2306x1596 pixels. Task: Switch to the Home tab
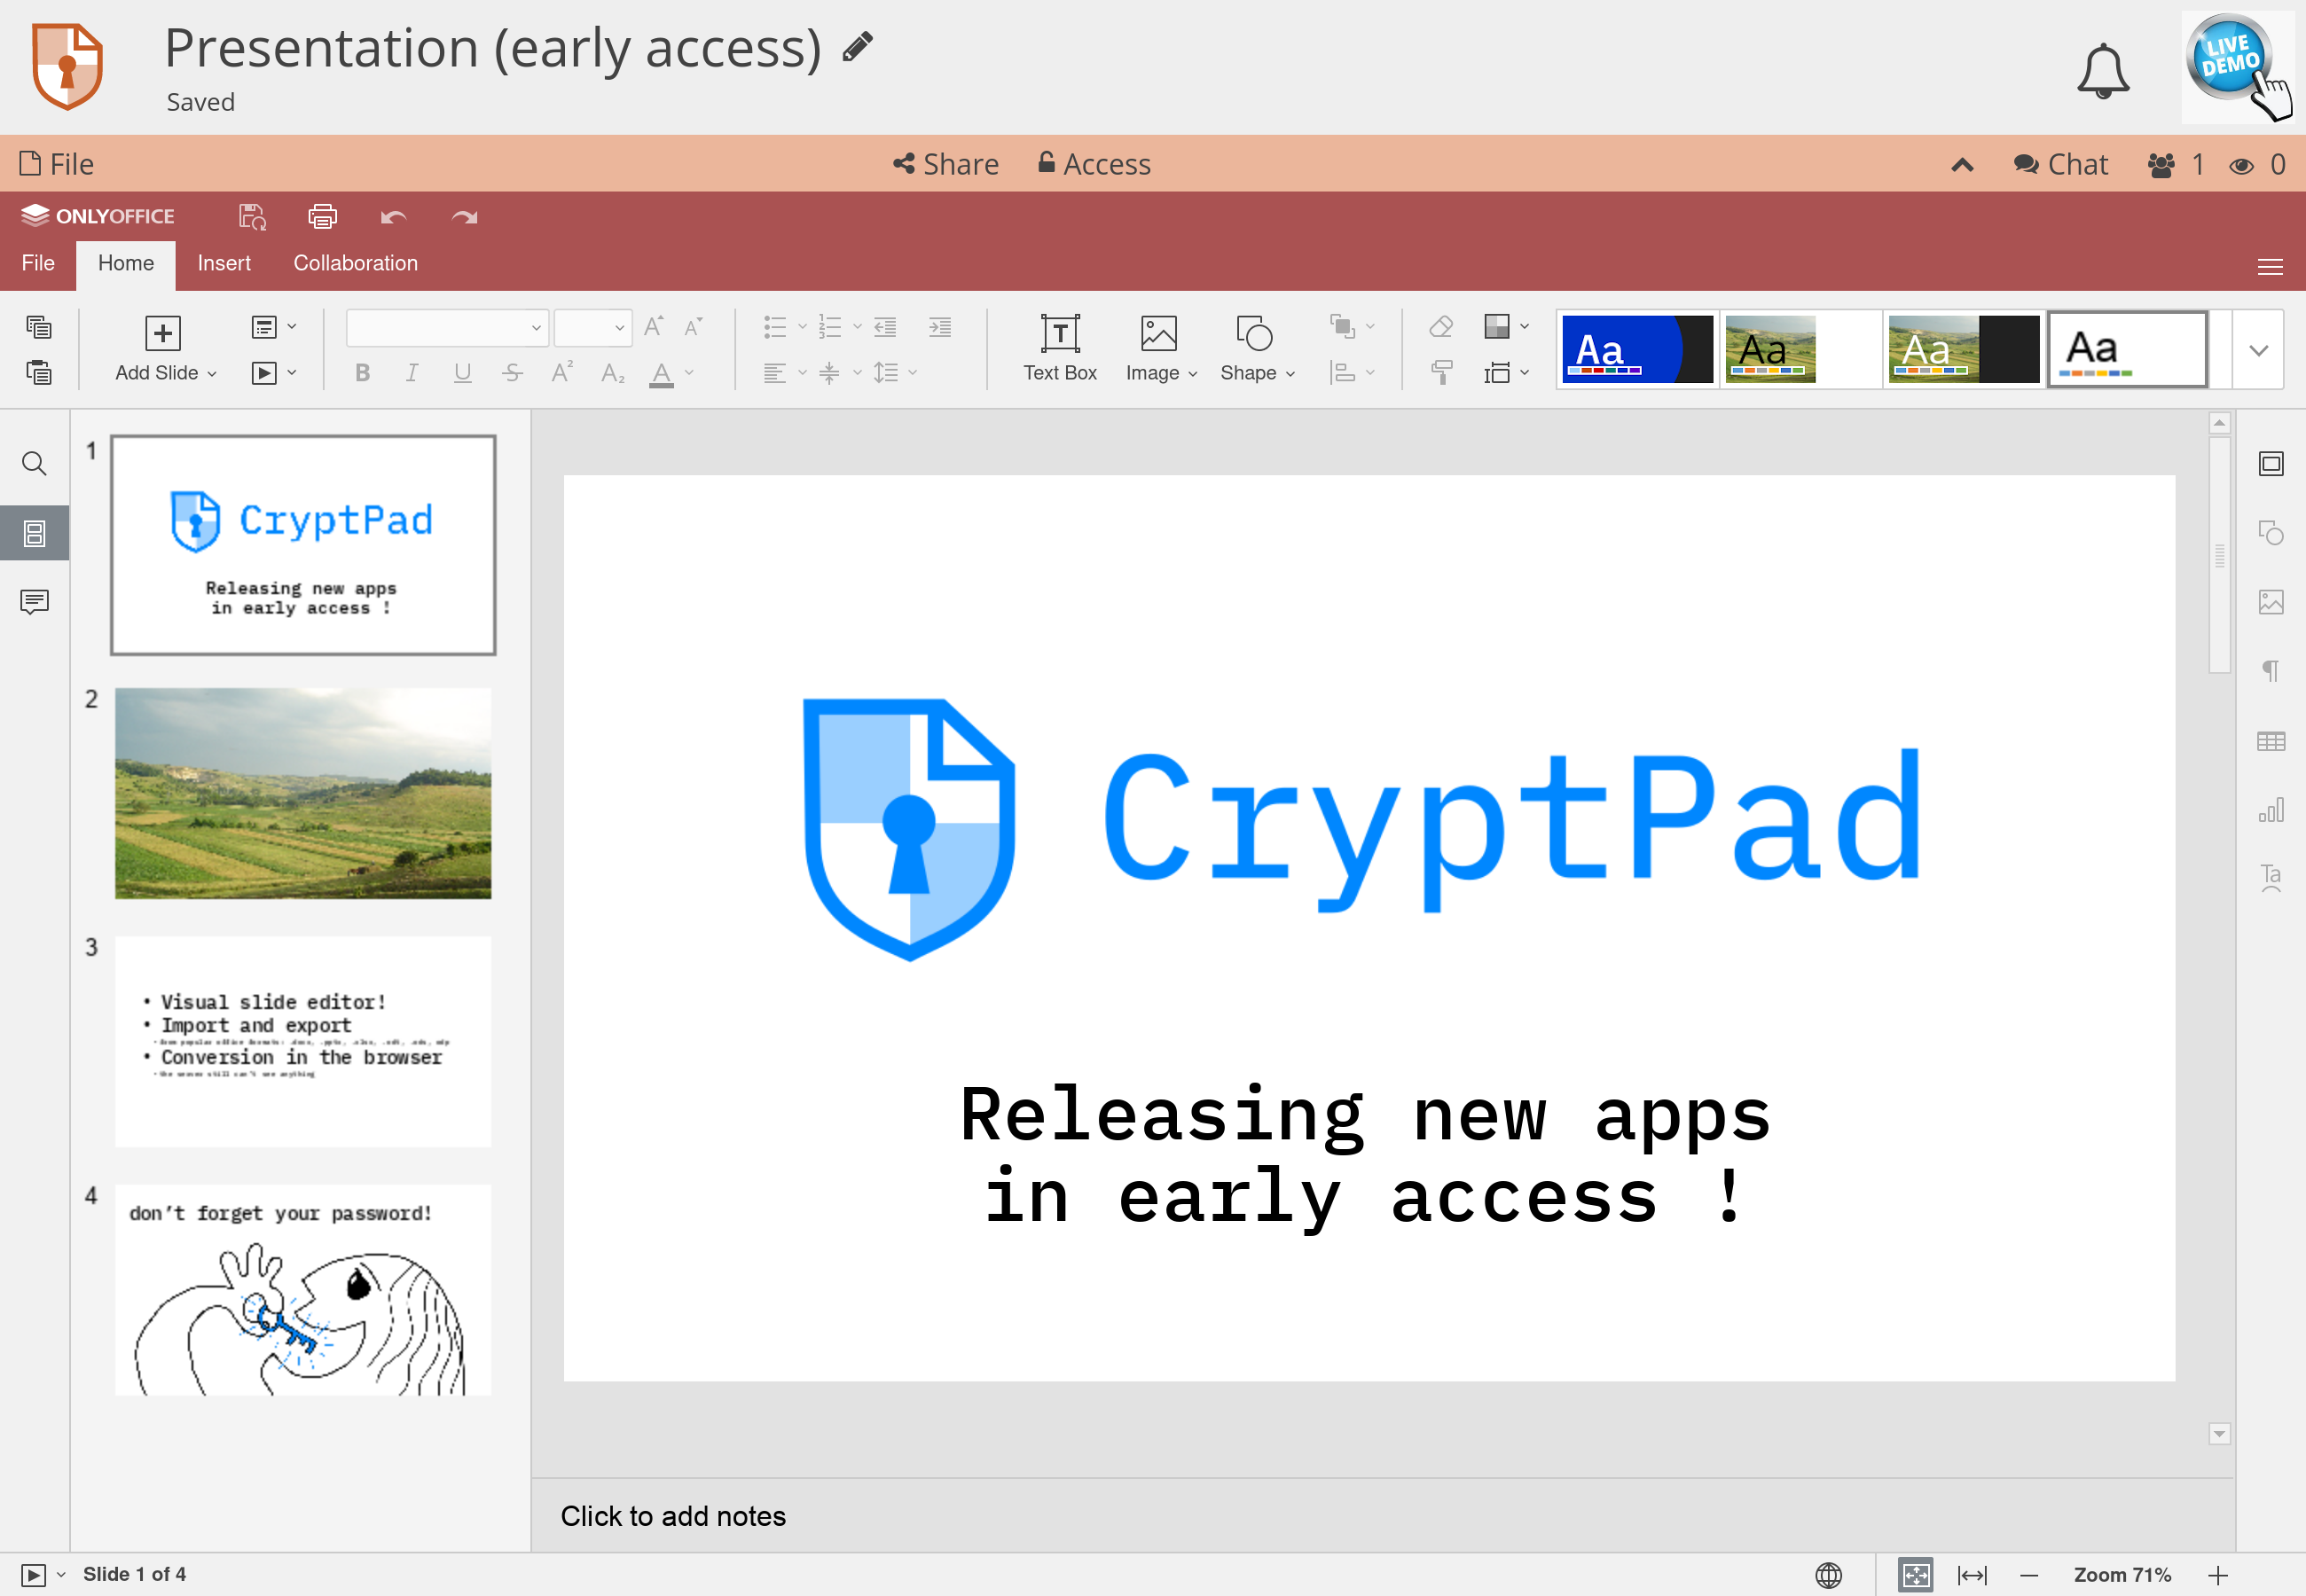[126, 263]
